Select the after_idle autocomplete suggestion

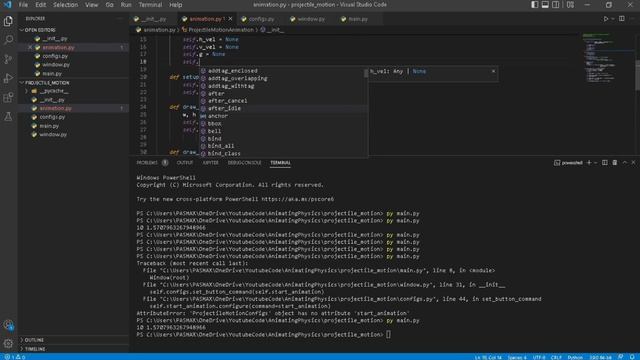pos(283,108)
